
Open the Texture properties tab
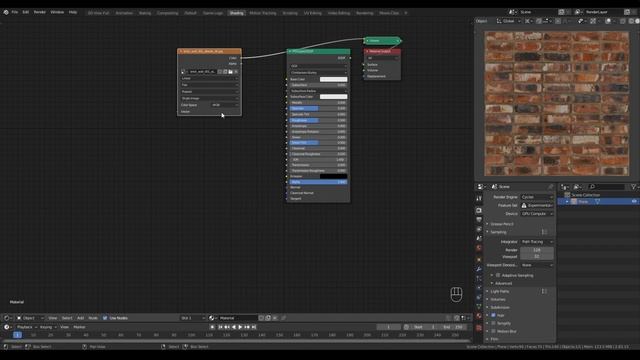pyautogui.click(x=479, y=327)
